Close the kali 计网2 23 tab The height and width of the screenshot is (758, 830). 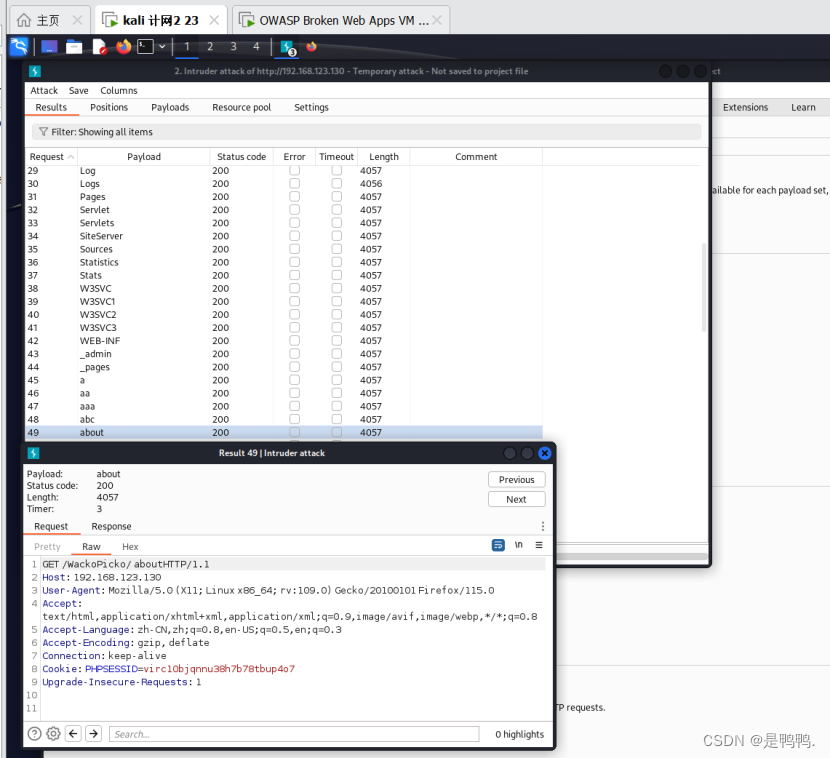[214, 20]
